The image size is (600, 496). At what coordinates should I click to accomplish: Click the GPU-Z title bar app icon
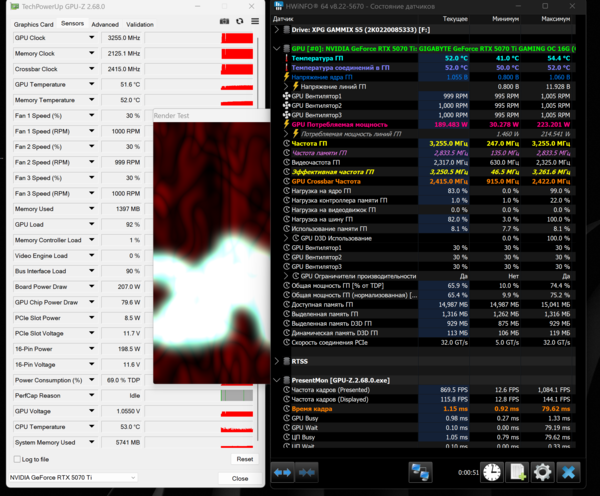tap(15, 7)
